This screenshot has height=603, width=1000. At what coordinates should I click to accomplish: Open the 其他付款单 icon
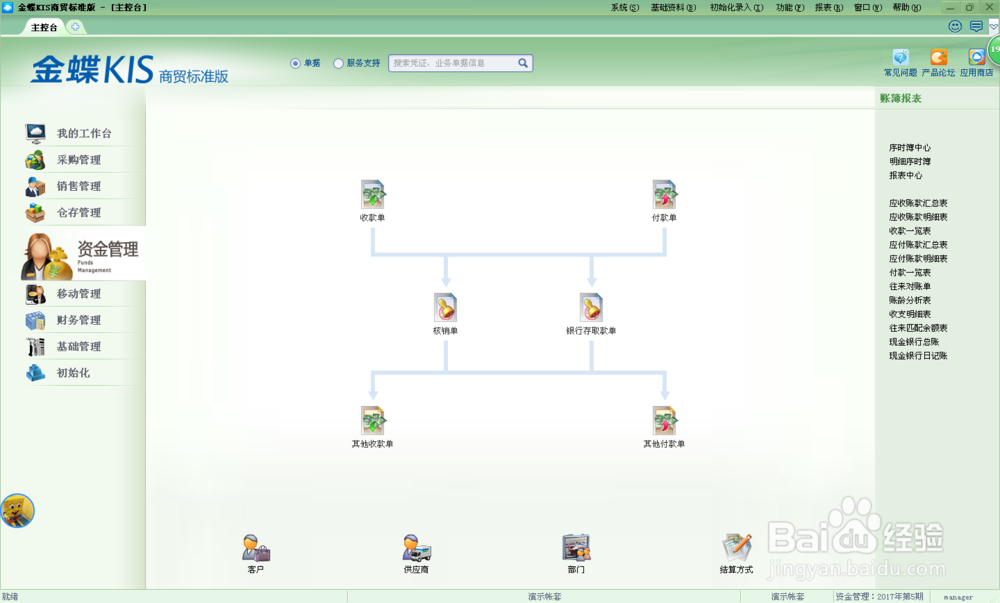(x=664, y=421)
